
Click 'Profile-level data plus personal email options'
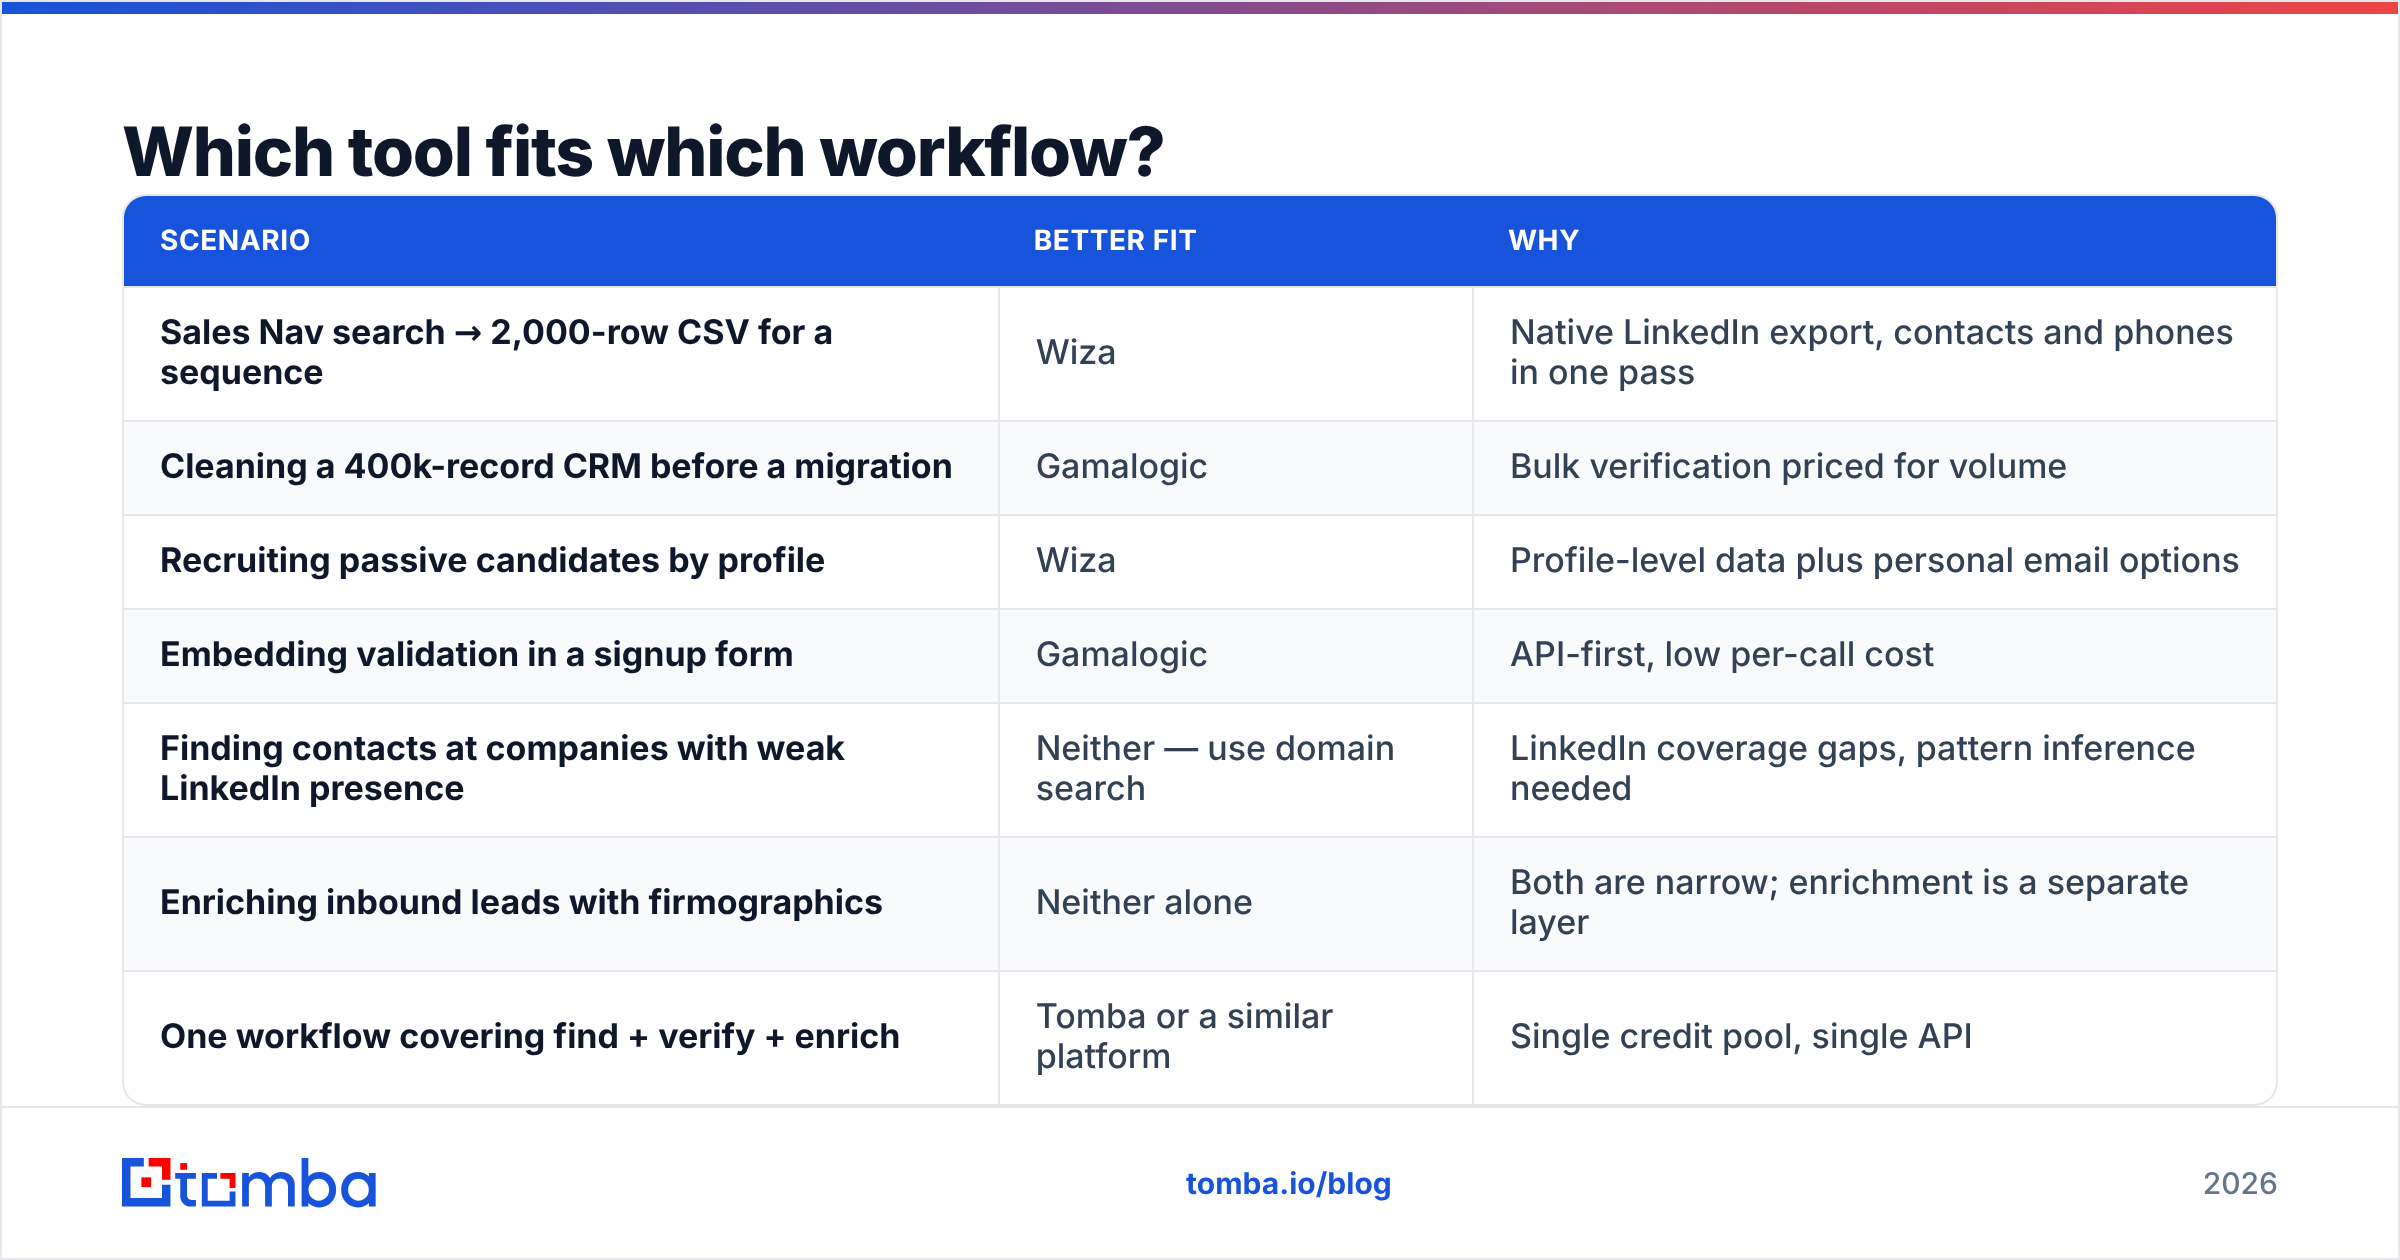pos(1874,561)
